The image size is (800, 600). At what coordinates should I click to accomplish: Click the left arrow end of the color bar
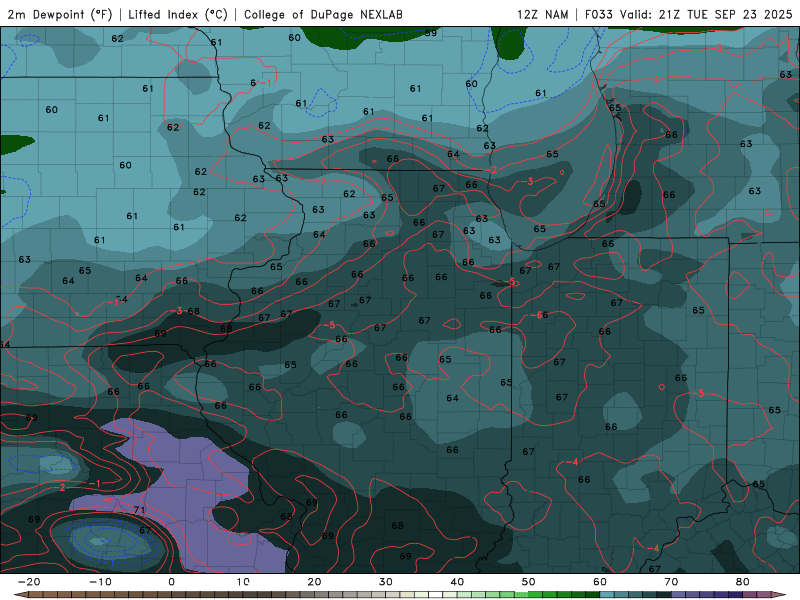(19, 595)
